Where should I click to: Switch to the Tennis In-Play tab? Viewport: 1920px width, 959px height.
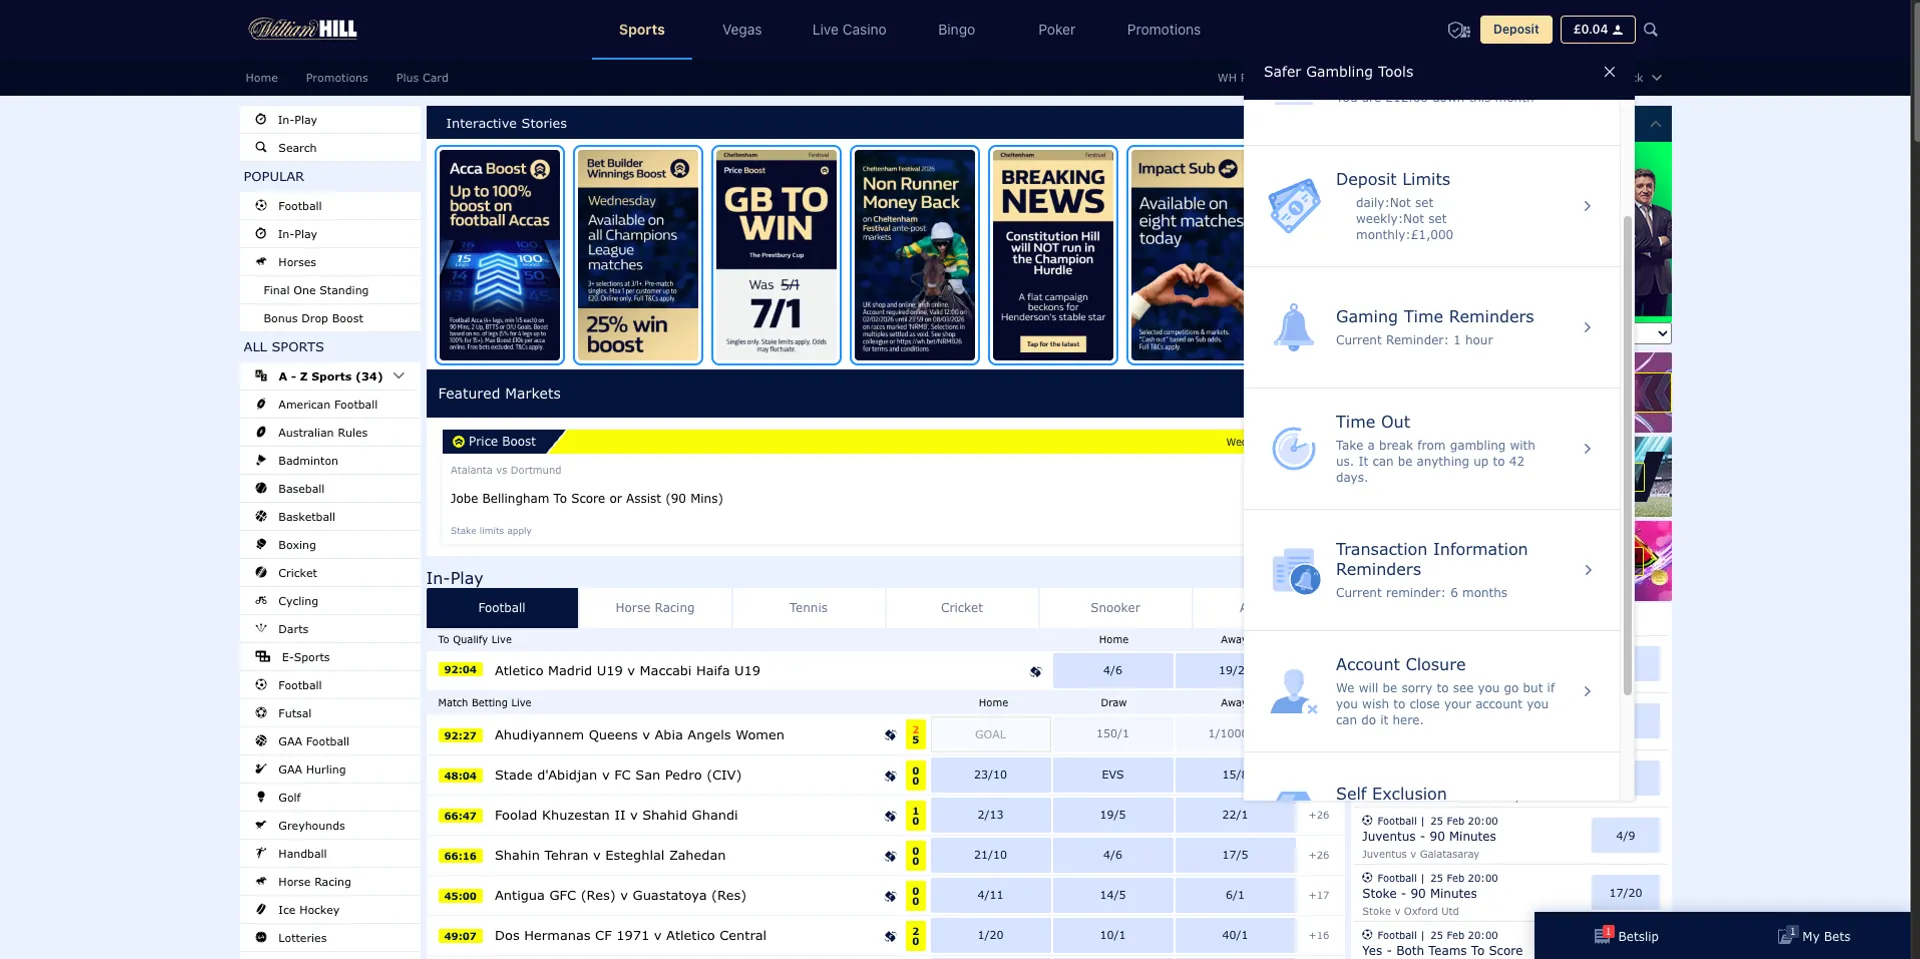click(x=808, y=607)
